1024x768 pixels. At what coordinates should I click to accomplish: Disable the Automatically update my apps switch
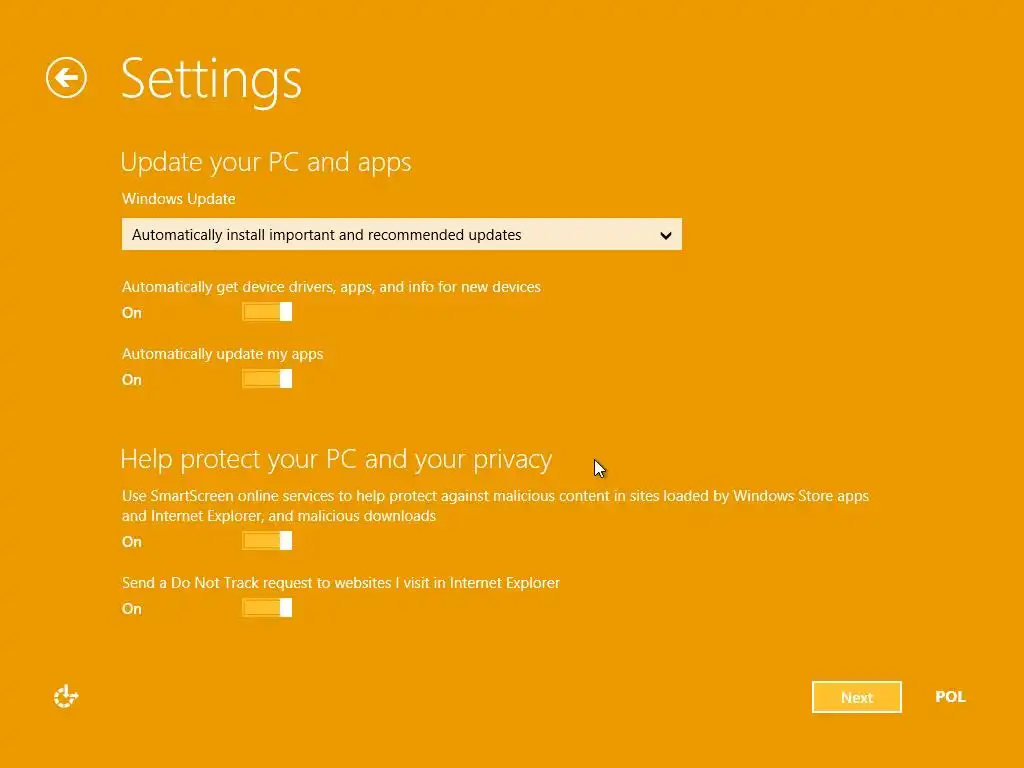(x=267, y=379)
